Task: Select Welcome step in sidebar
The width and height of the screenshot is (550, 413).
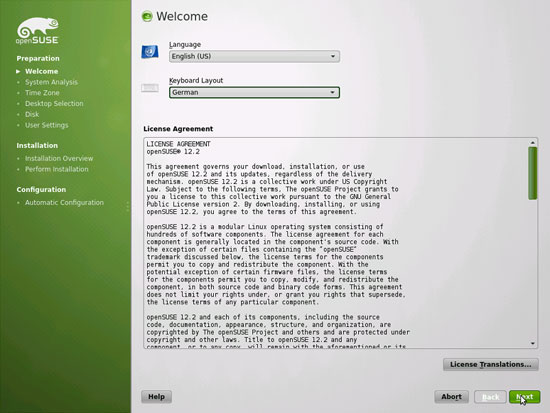Action: pyautogui.click(x=41, y=71)
